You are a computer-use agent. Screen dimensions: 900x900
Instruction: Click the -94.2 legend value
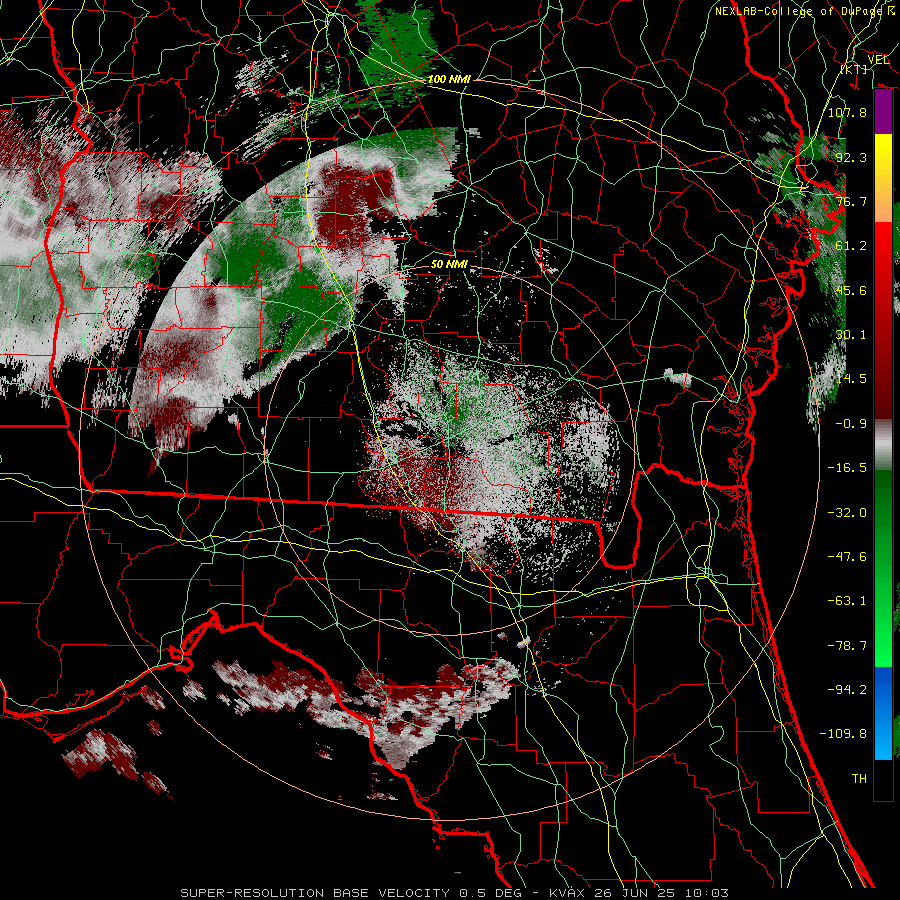847,690
